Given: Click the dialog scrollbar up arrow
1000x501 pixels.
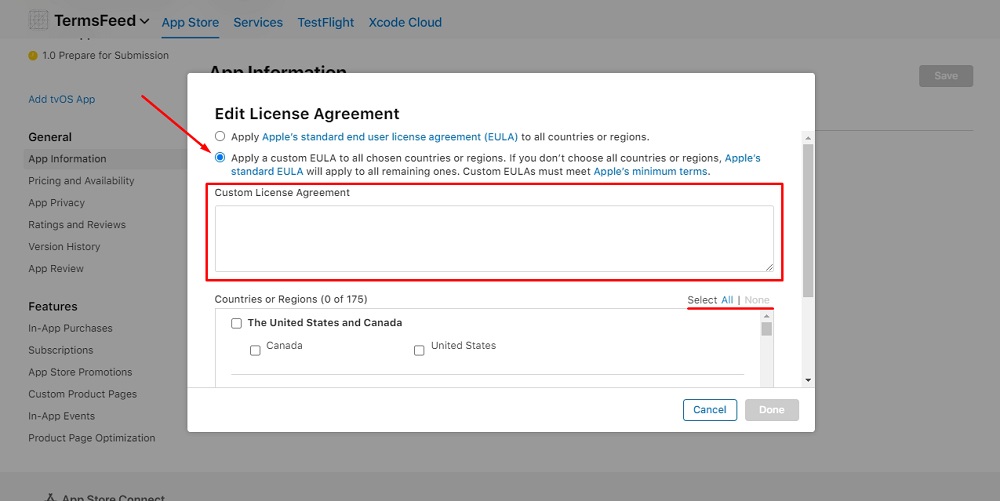Looking at the screenshot, I should 808,138.
